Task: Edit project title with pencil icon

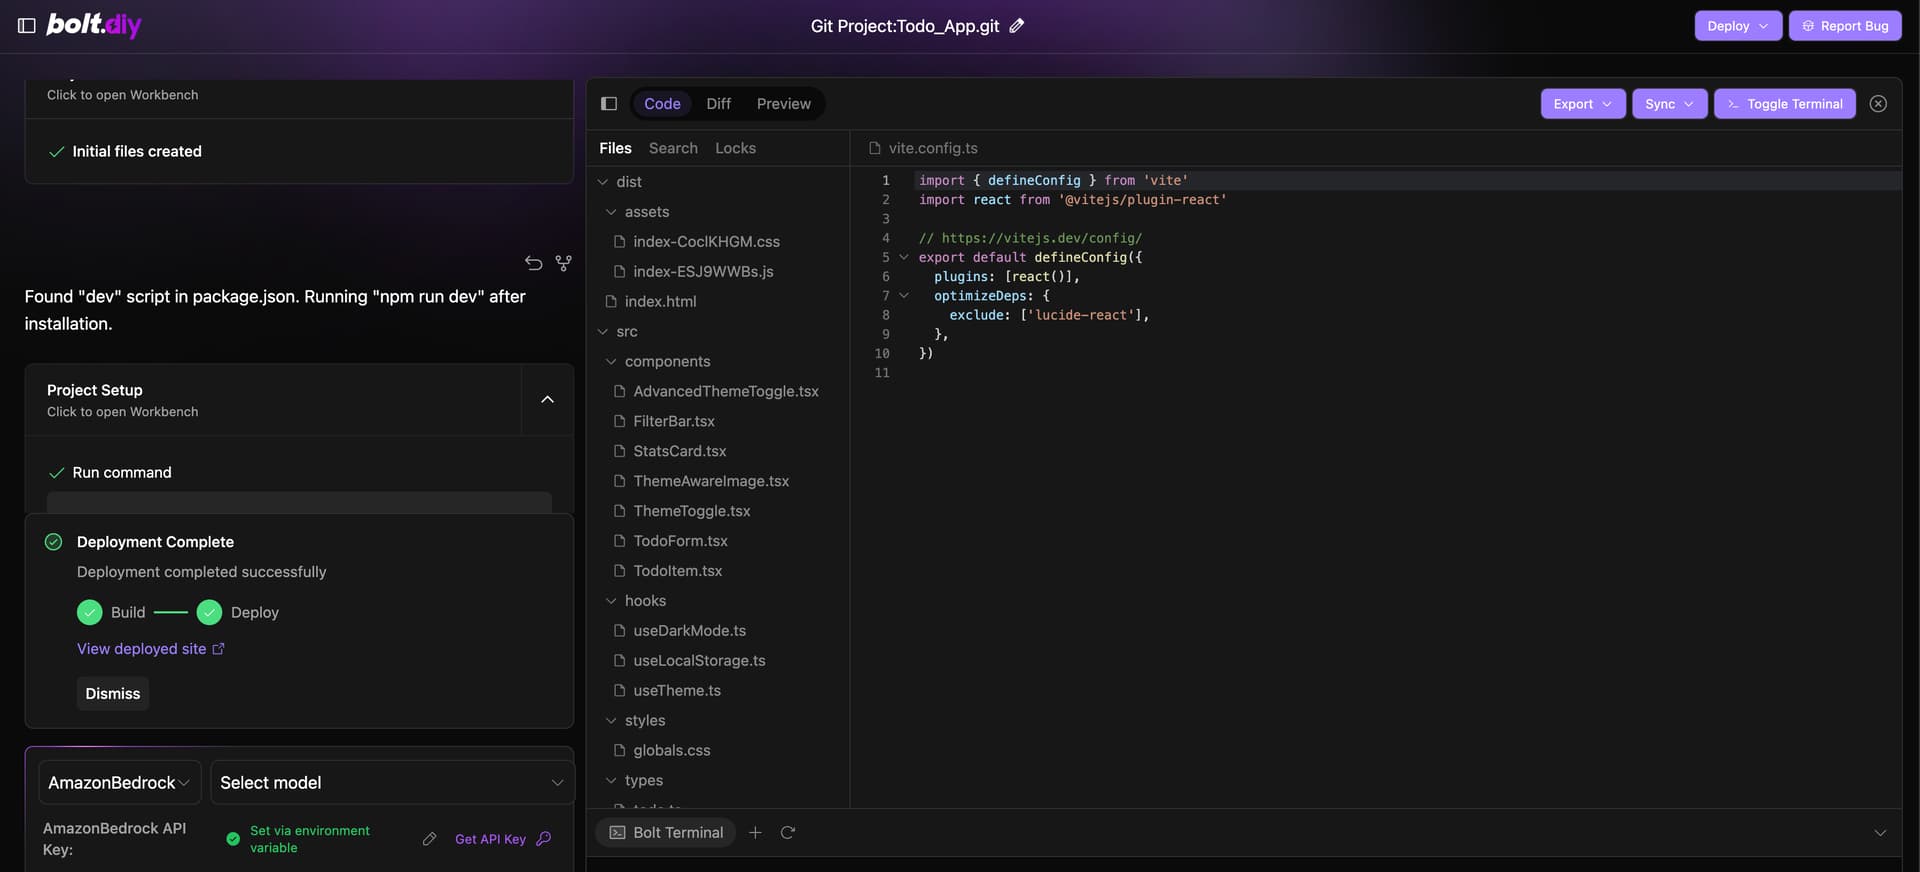Action: point(1017,26)
